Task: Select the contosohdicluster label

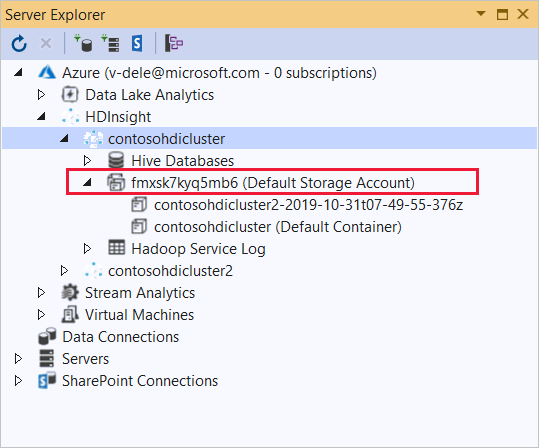Action: [x=167, y=139]
